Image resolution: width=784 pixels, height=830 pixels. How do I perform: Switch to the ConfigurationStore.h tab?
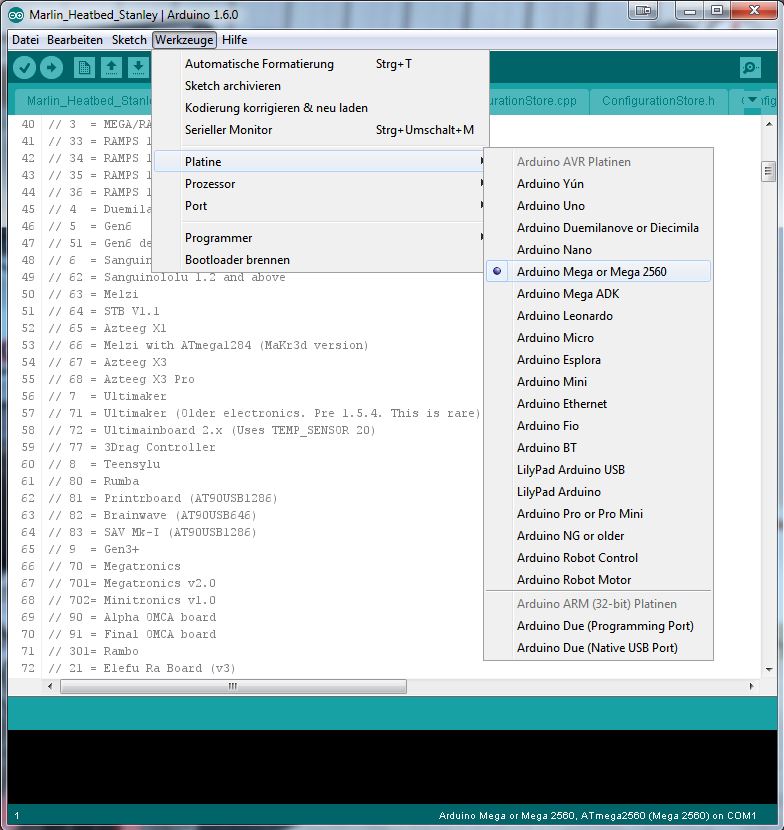pyautogui.click(x=658, y=101)
